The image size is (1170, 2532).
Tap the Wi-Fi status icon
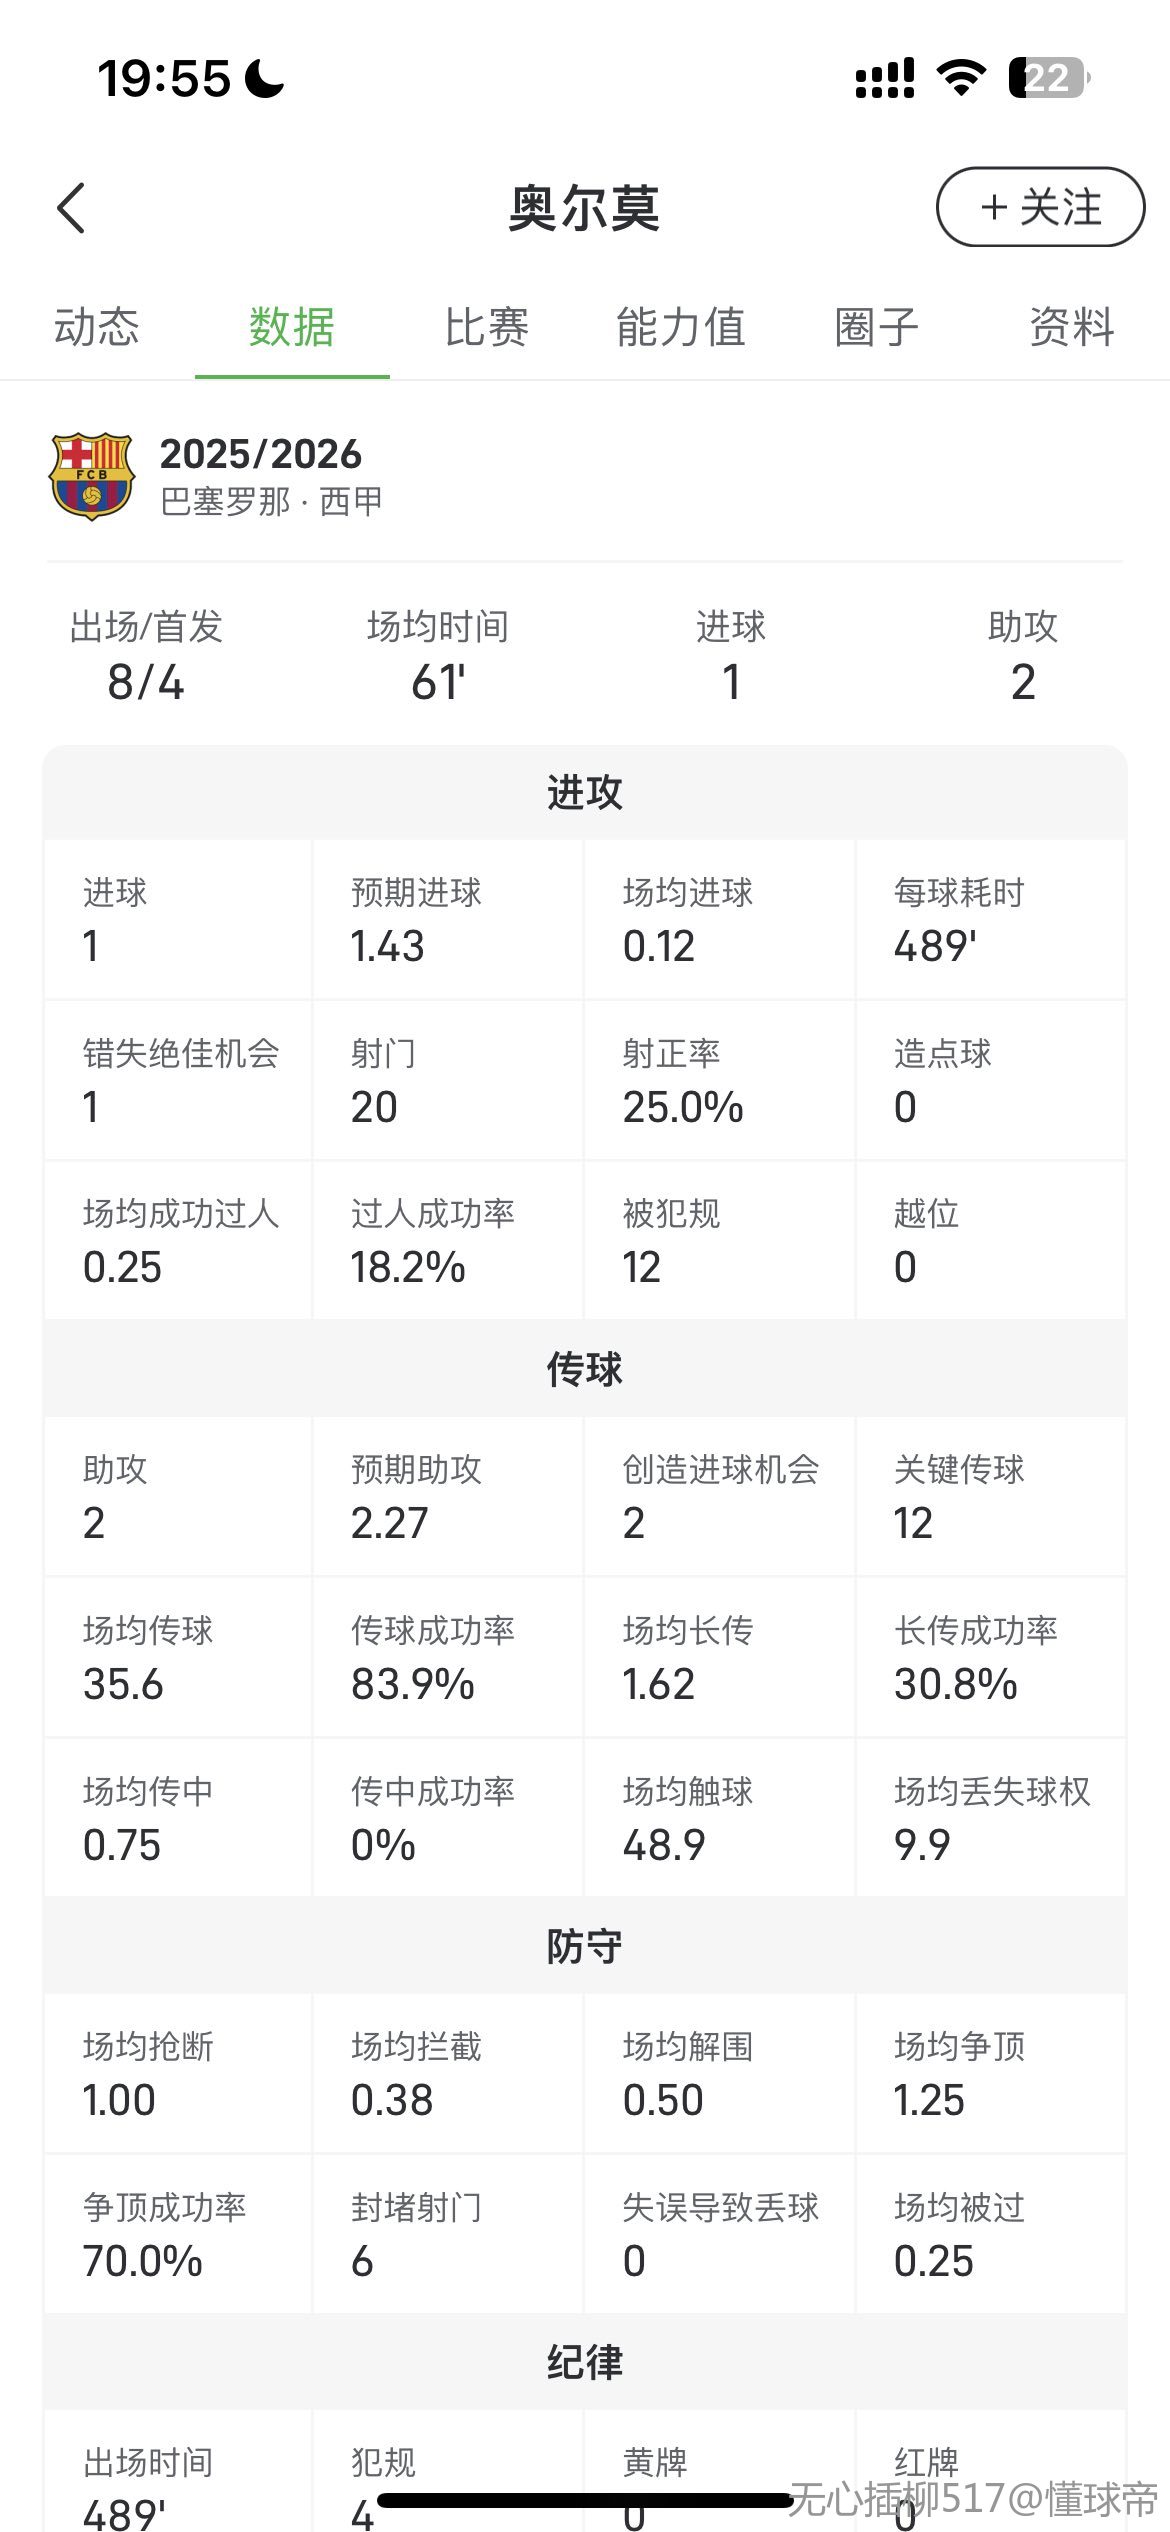pos(961,78)
